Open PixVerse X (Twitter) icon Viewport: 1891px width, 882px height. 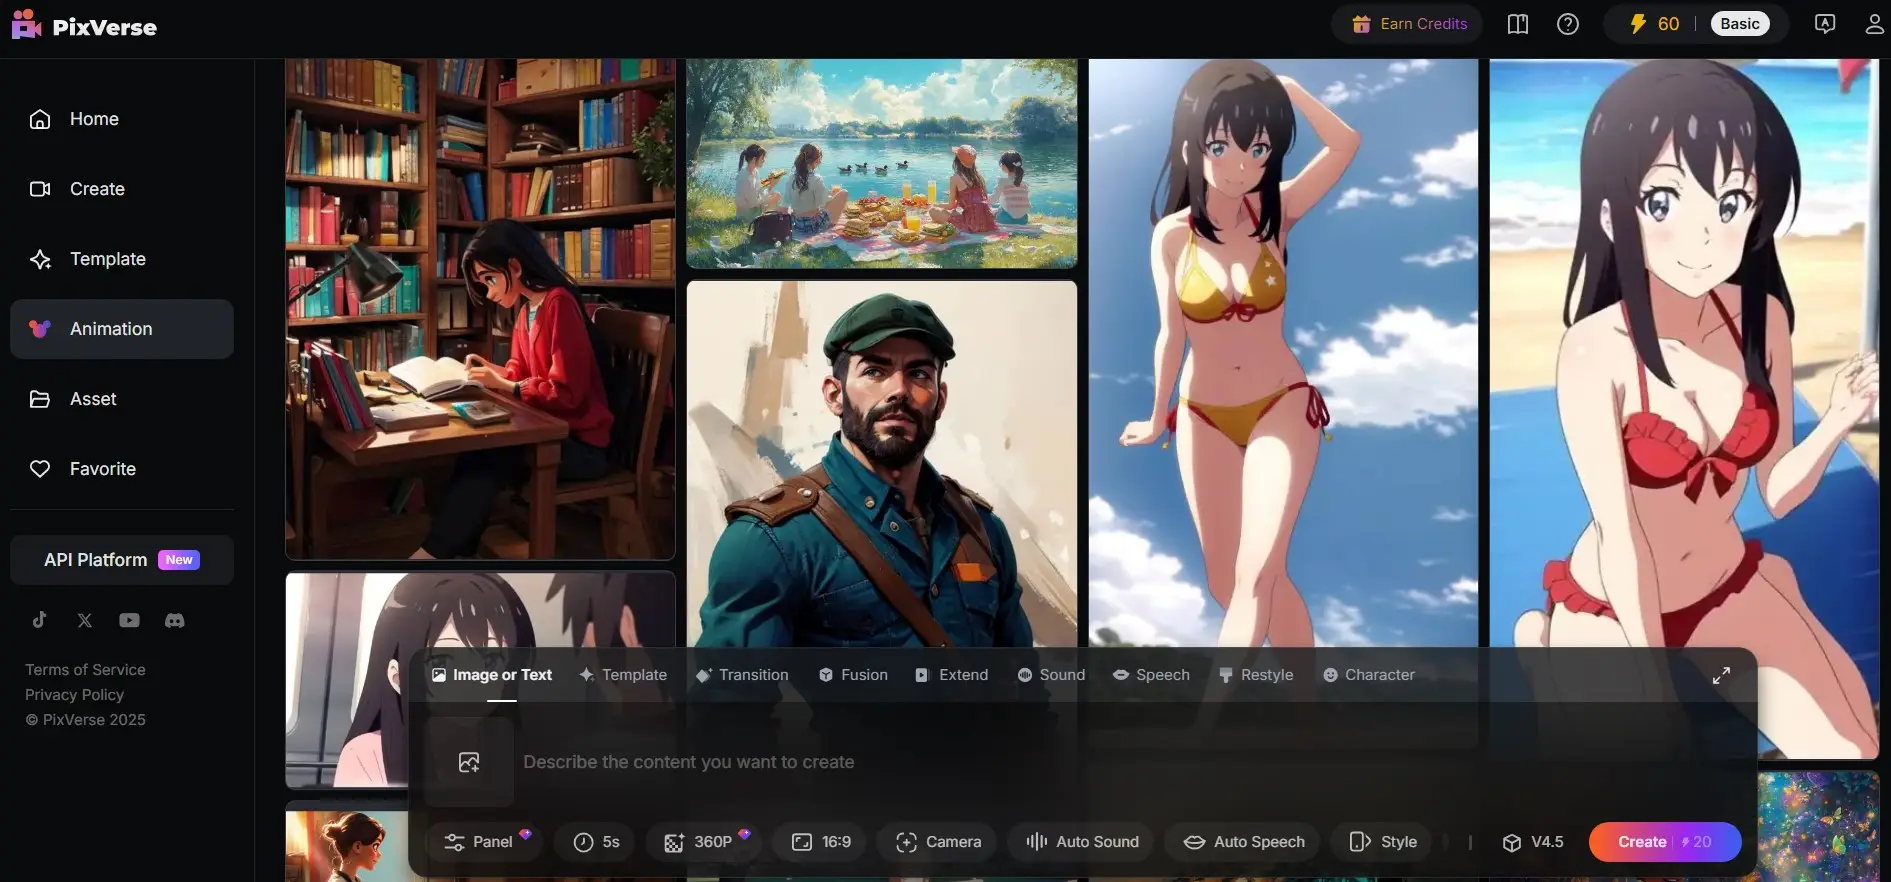(85, 620)
